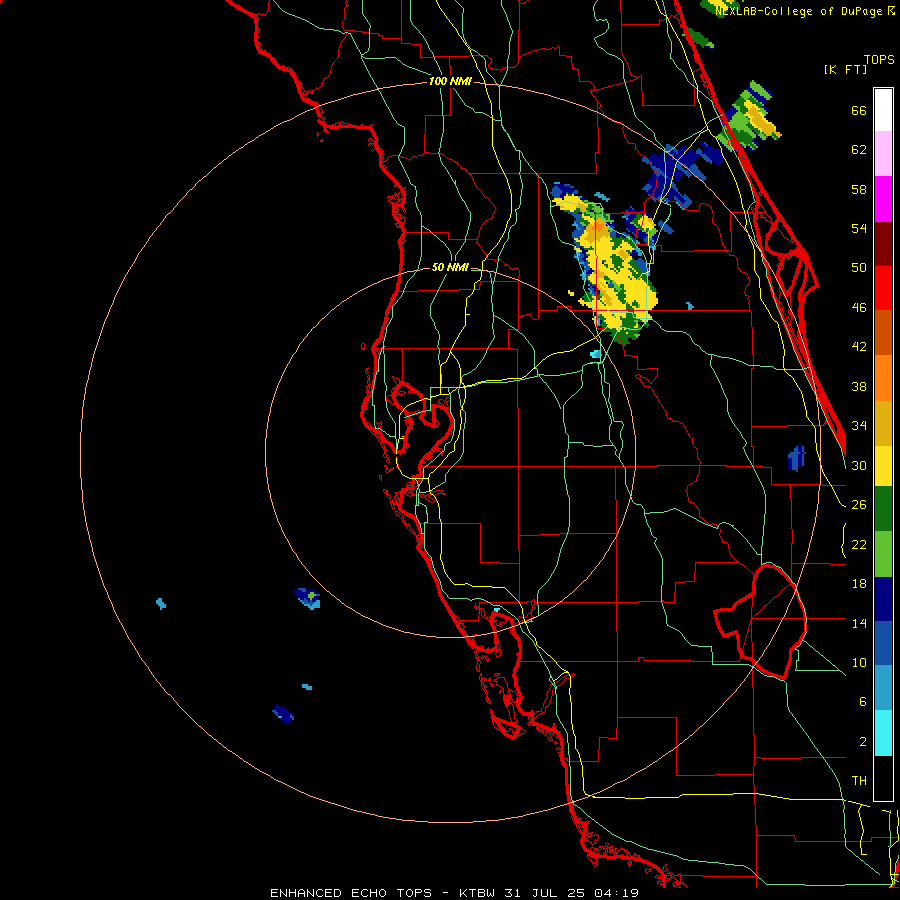The width and height of the screenshot is (900, 900).
Task: Click the white 66 kft legend swatch
Action: pos(883,110)
